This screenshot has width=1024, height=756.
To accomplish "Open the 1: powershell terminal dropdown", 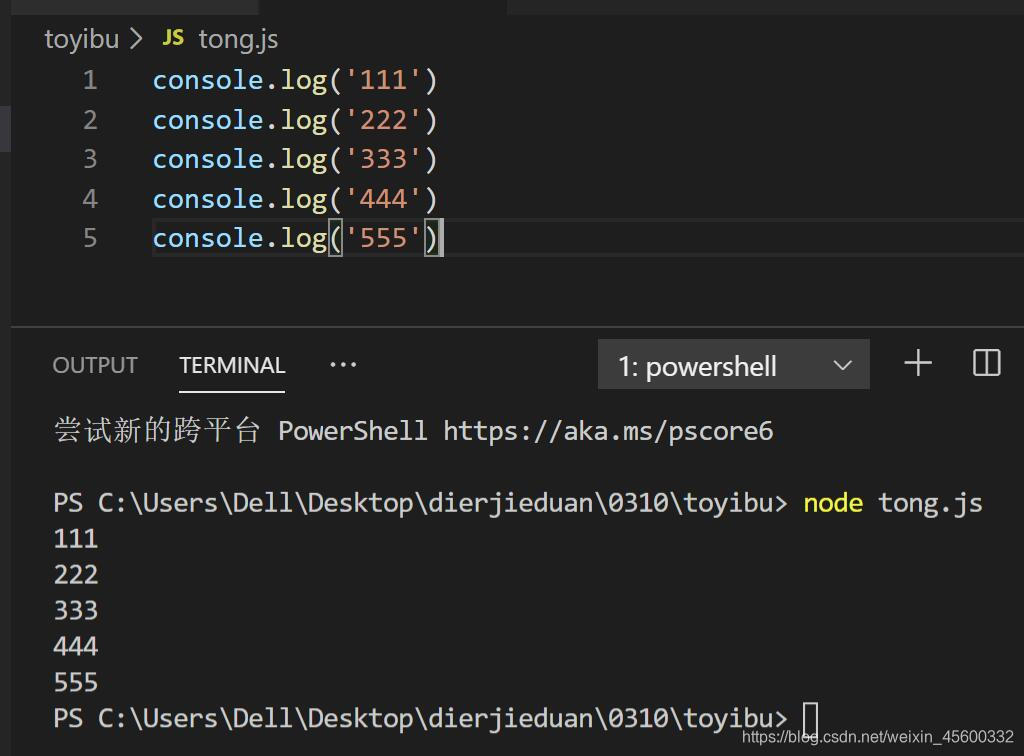I will (733, 364).
